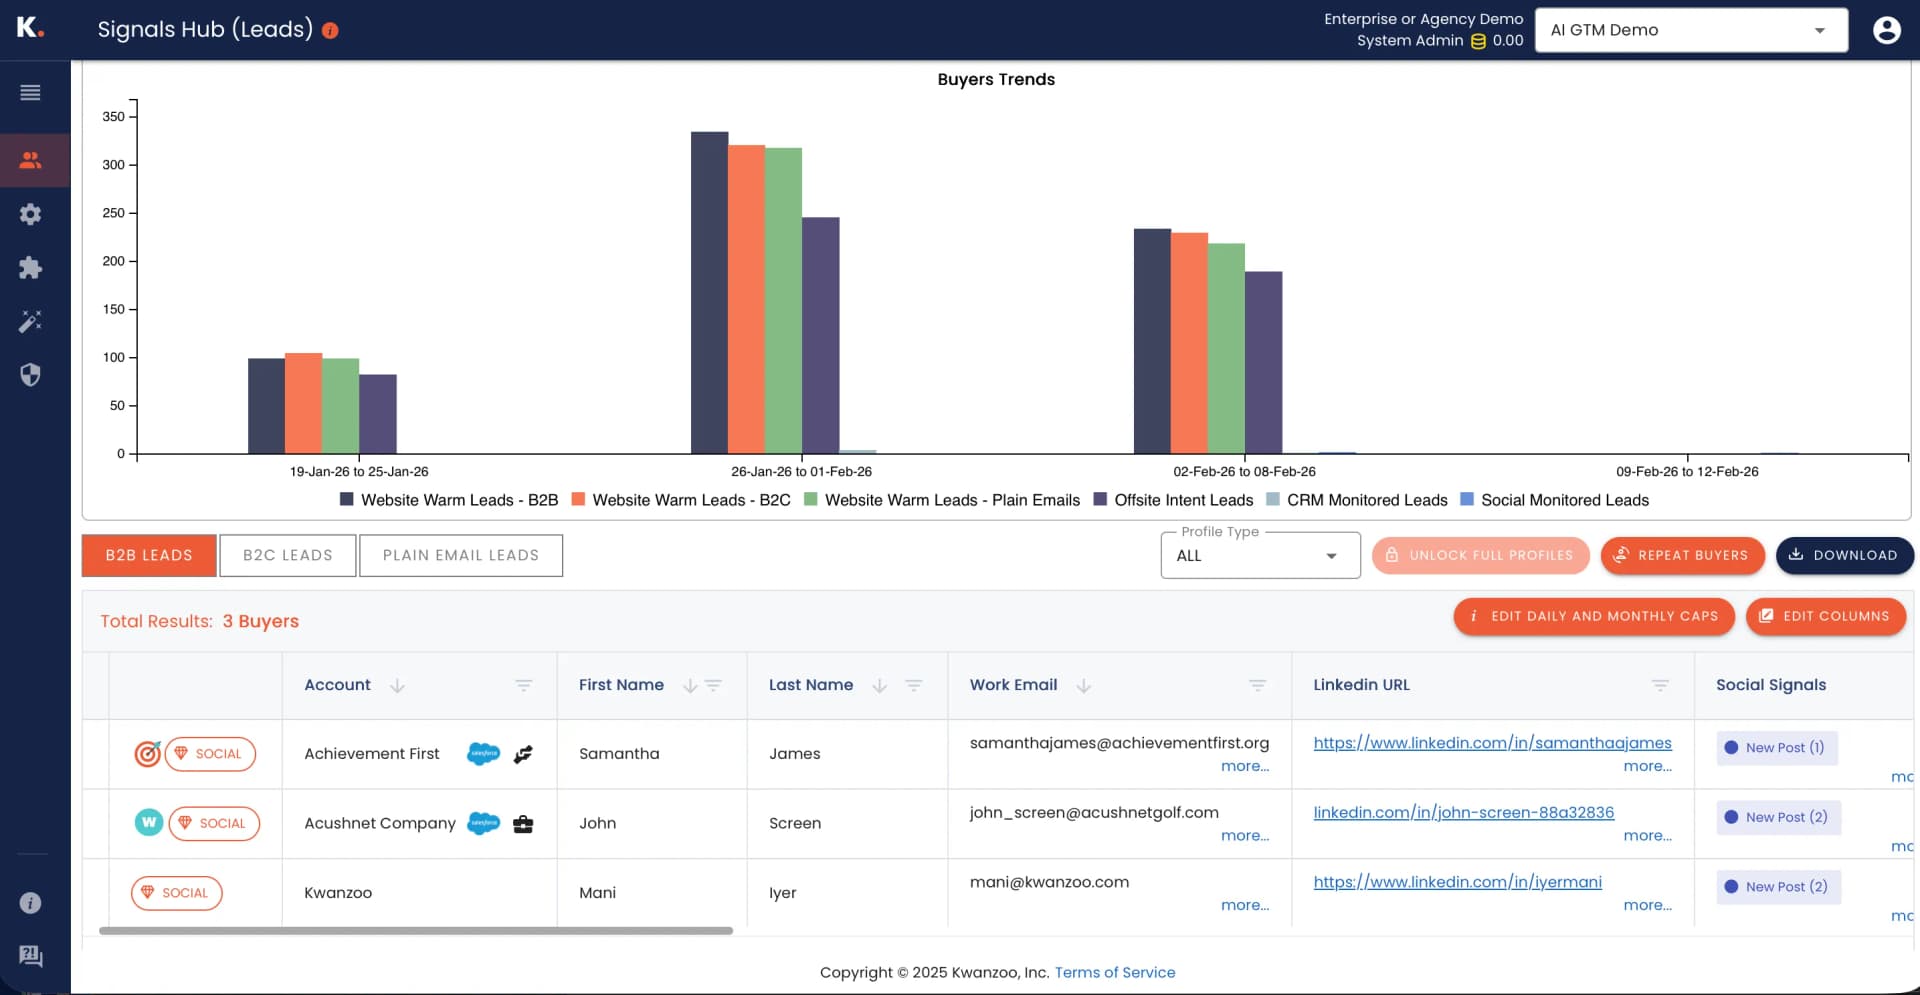Open the magic wand icon in sidebar

pyautogui.click(x=31, y=321)
